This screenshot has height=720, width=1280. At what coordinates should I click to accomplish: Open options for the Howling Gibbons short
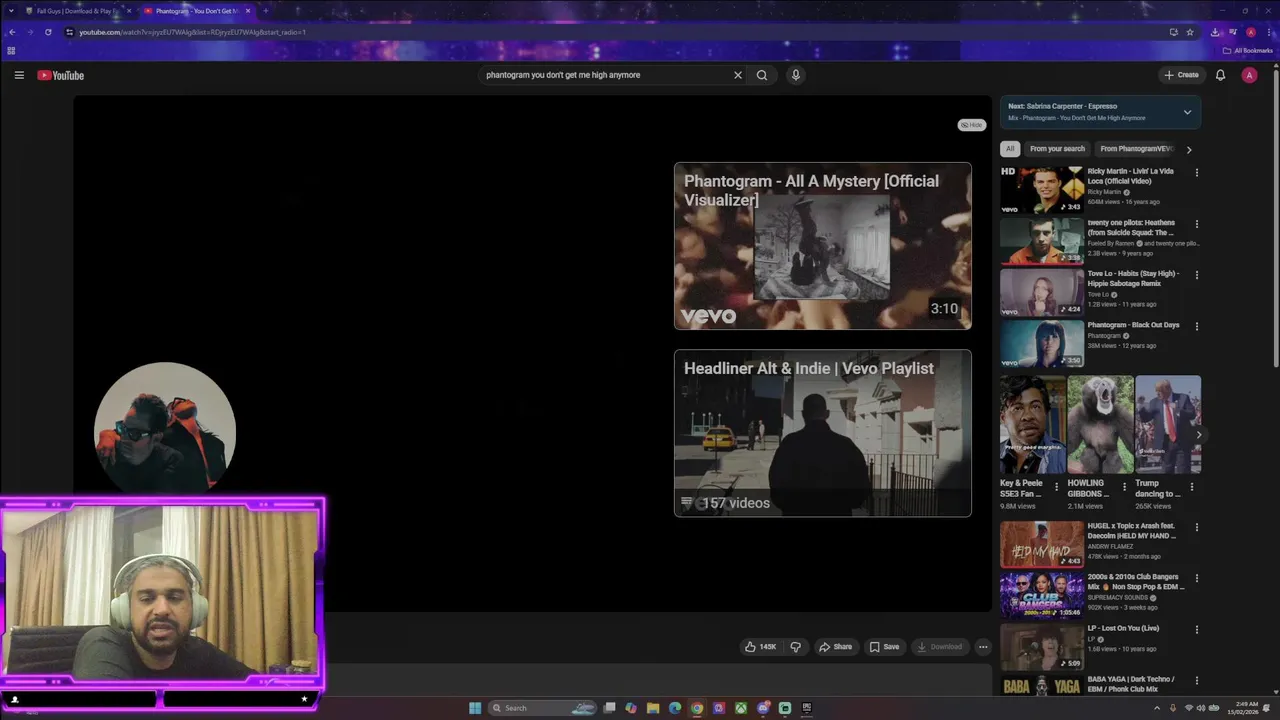[x=1124, y=487]
